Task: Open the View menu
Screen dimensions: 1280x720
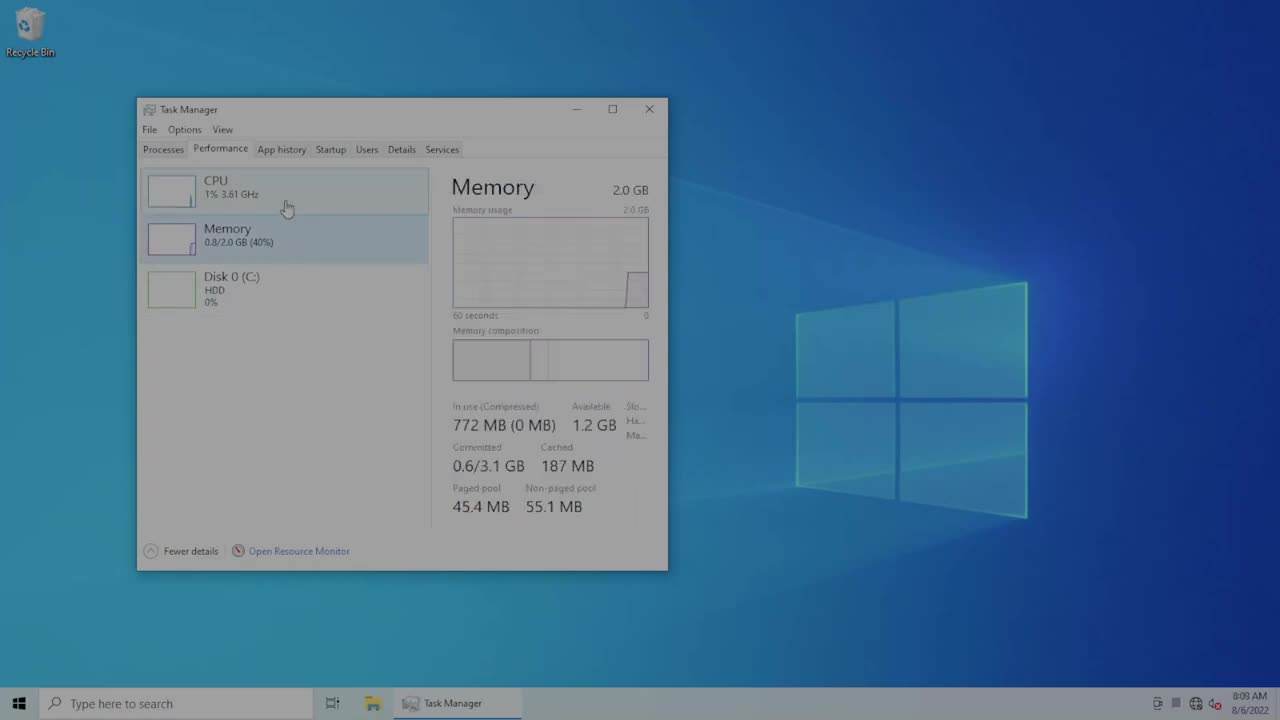Action: (222, 130)
